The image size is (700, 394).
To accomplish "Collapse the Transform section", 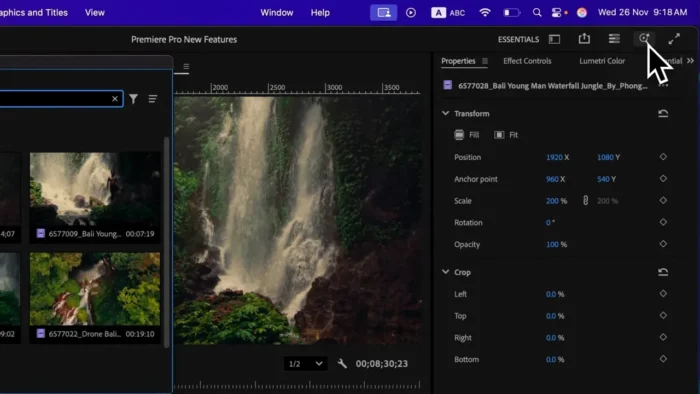I will [445, 113].
